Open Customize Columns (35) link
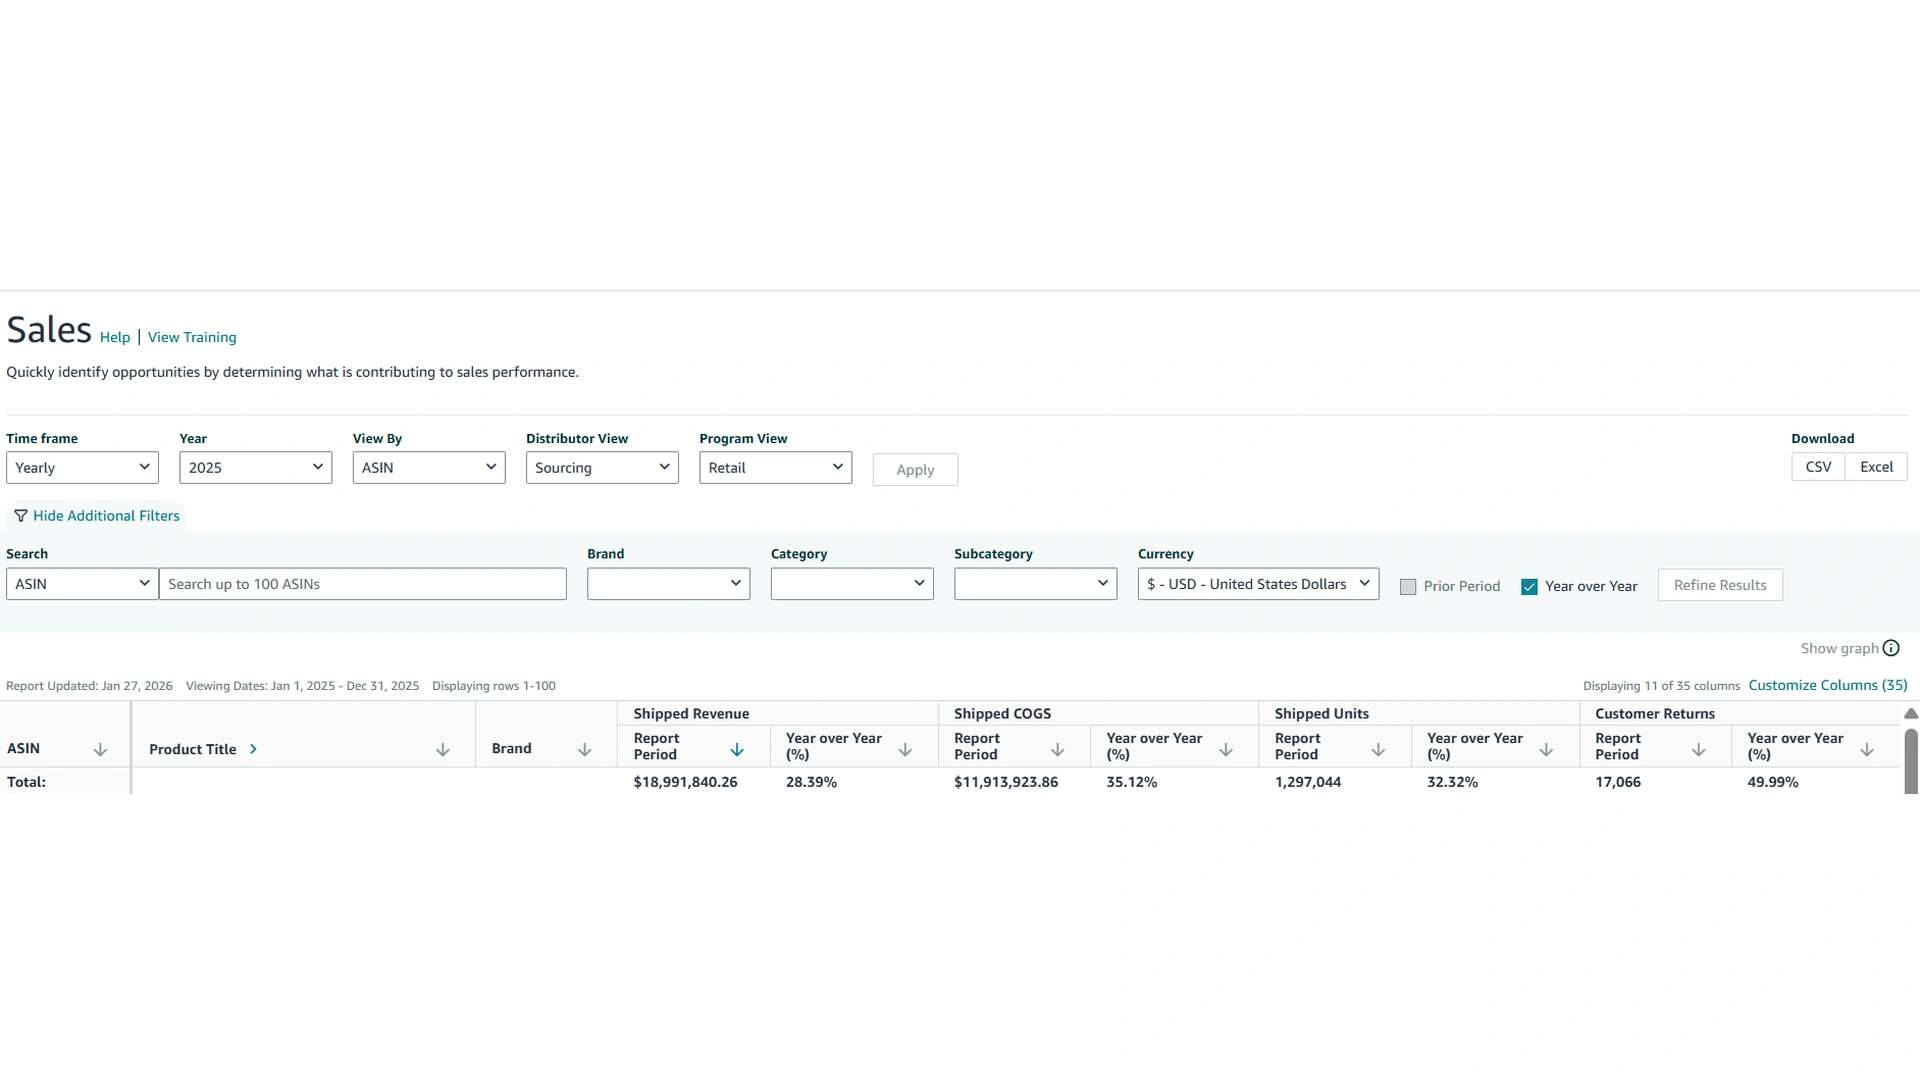 pos(1828,685)
